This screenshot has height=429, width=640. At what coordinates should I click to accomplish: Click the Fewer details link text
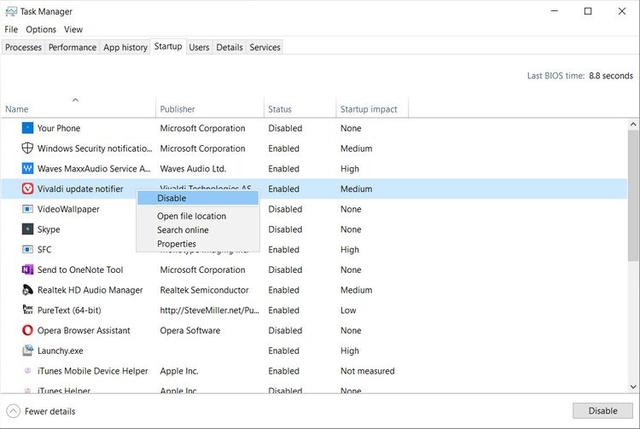50,411
